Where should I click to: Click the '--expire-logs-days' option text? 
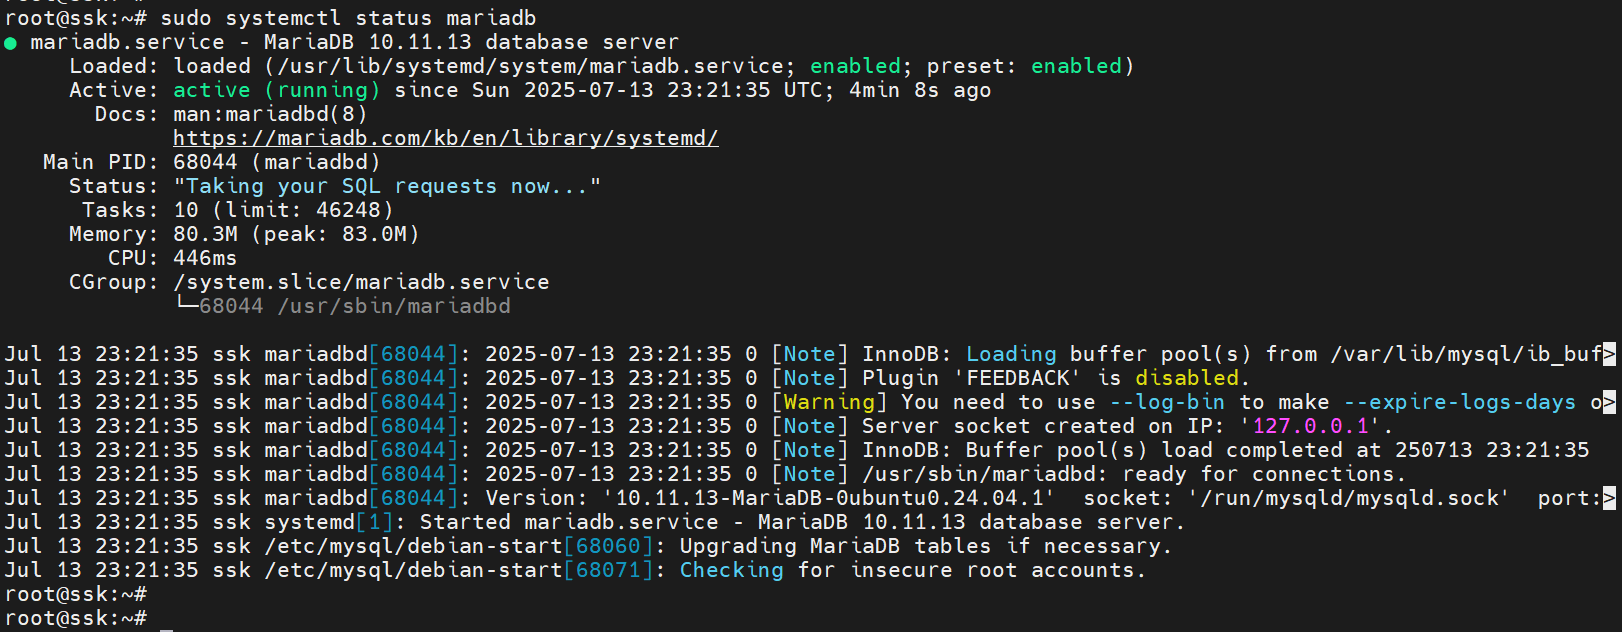click(x=1459, y=402)
